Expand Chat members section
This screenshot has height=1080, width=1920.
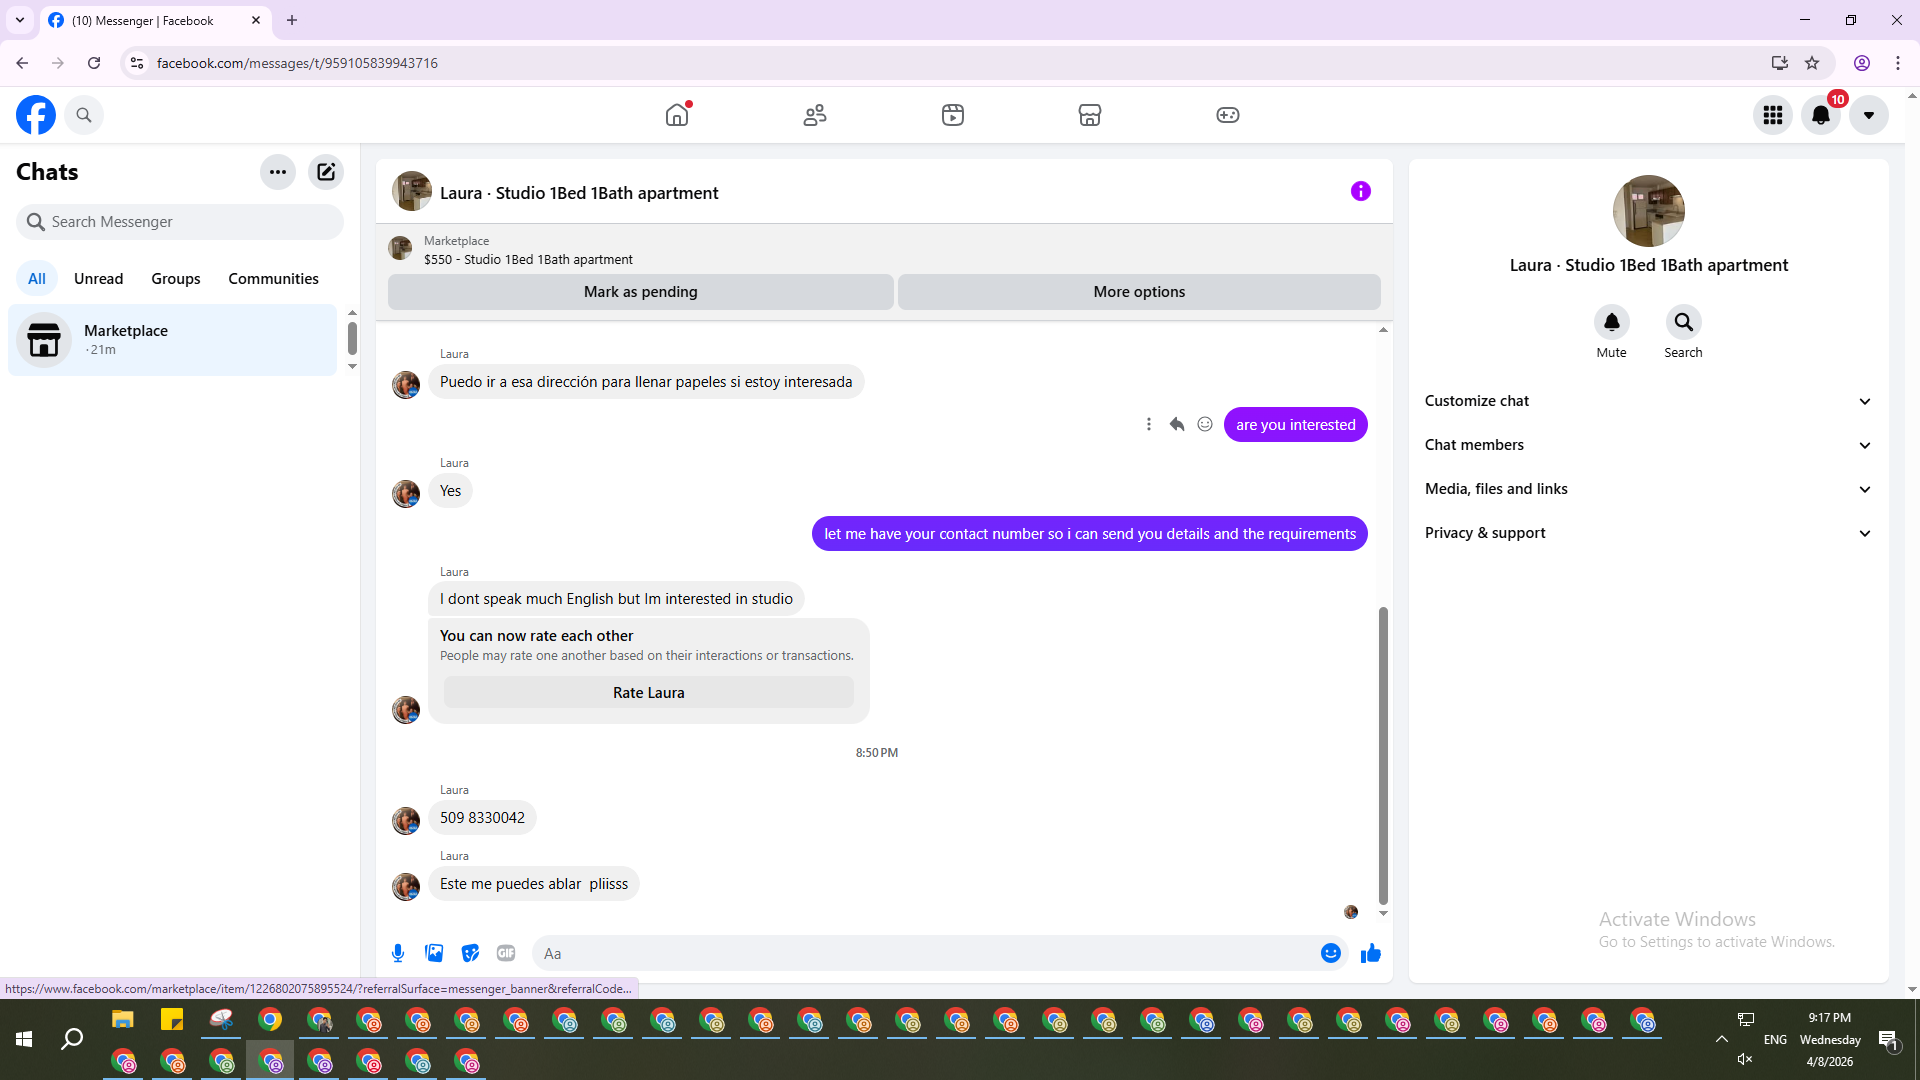pyautogui.click(x=1648, y=445)
